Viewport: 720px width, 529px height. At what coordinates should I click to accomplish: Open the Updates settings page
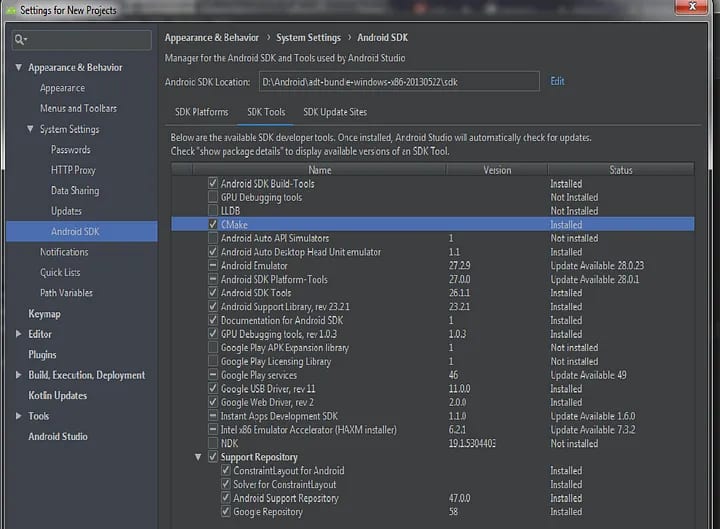pos(66,211)
